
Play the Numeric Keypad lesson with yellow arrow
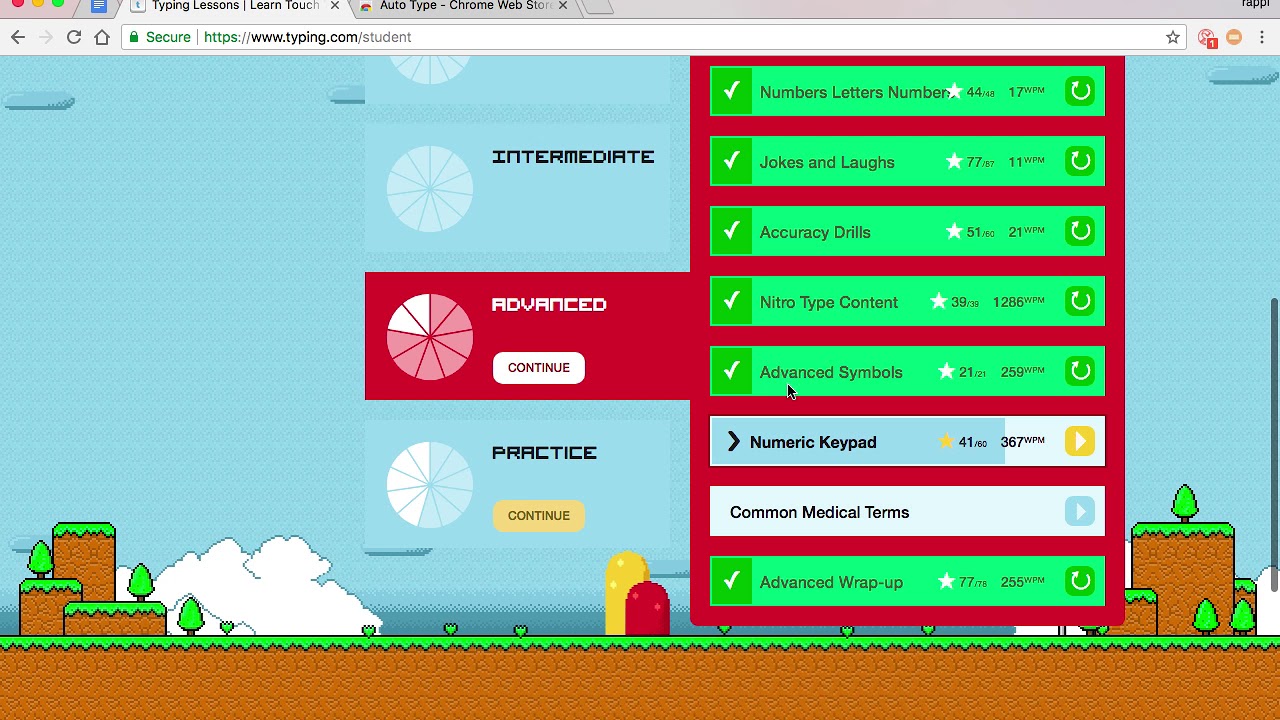click(1080, 441)
